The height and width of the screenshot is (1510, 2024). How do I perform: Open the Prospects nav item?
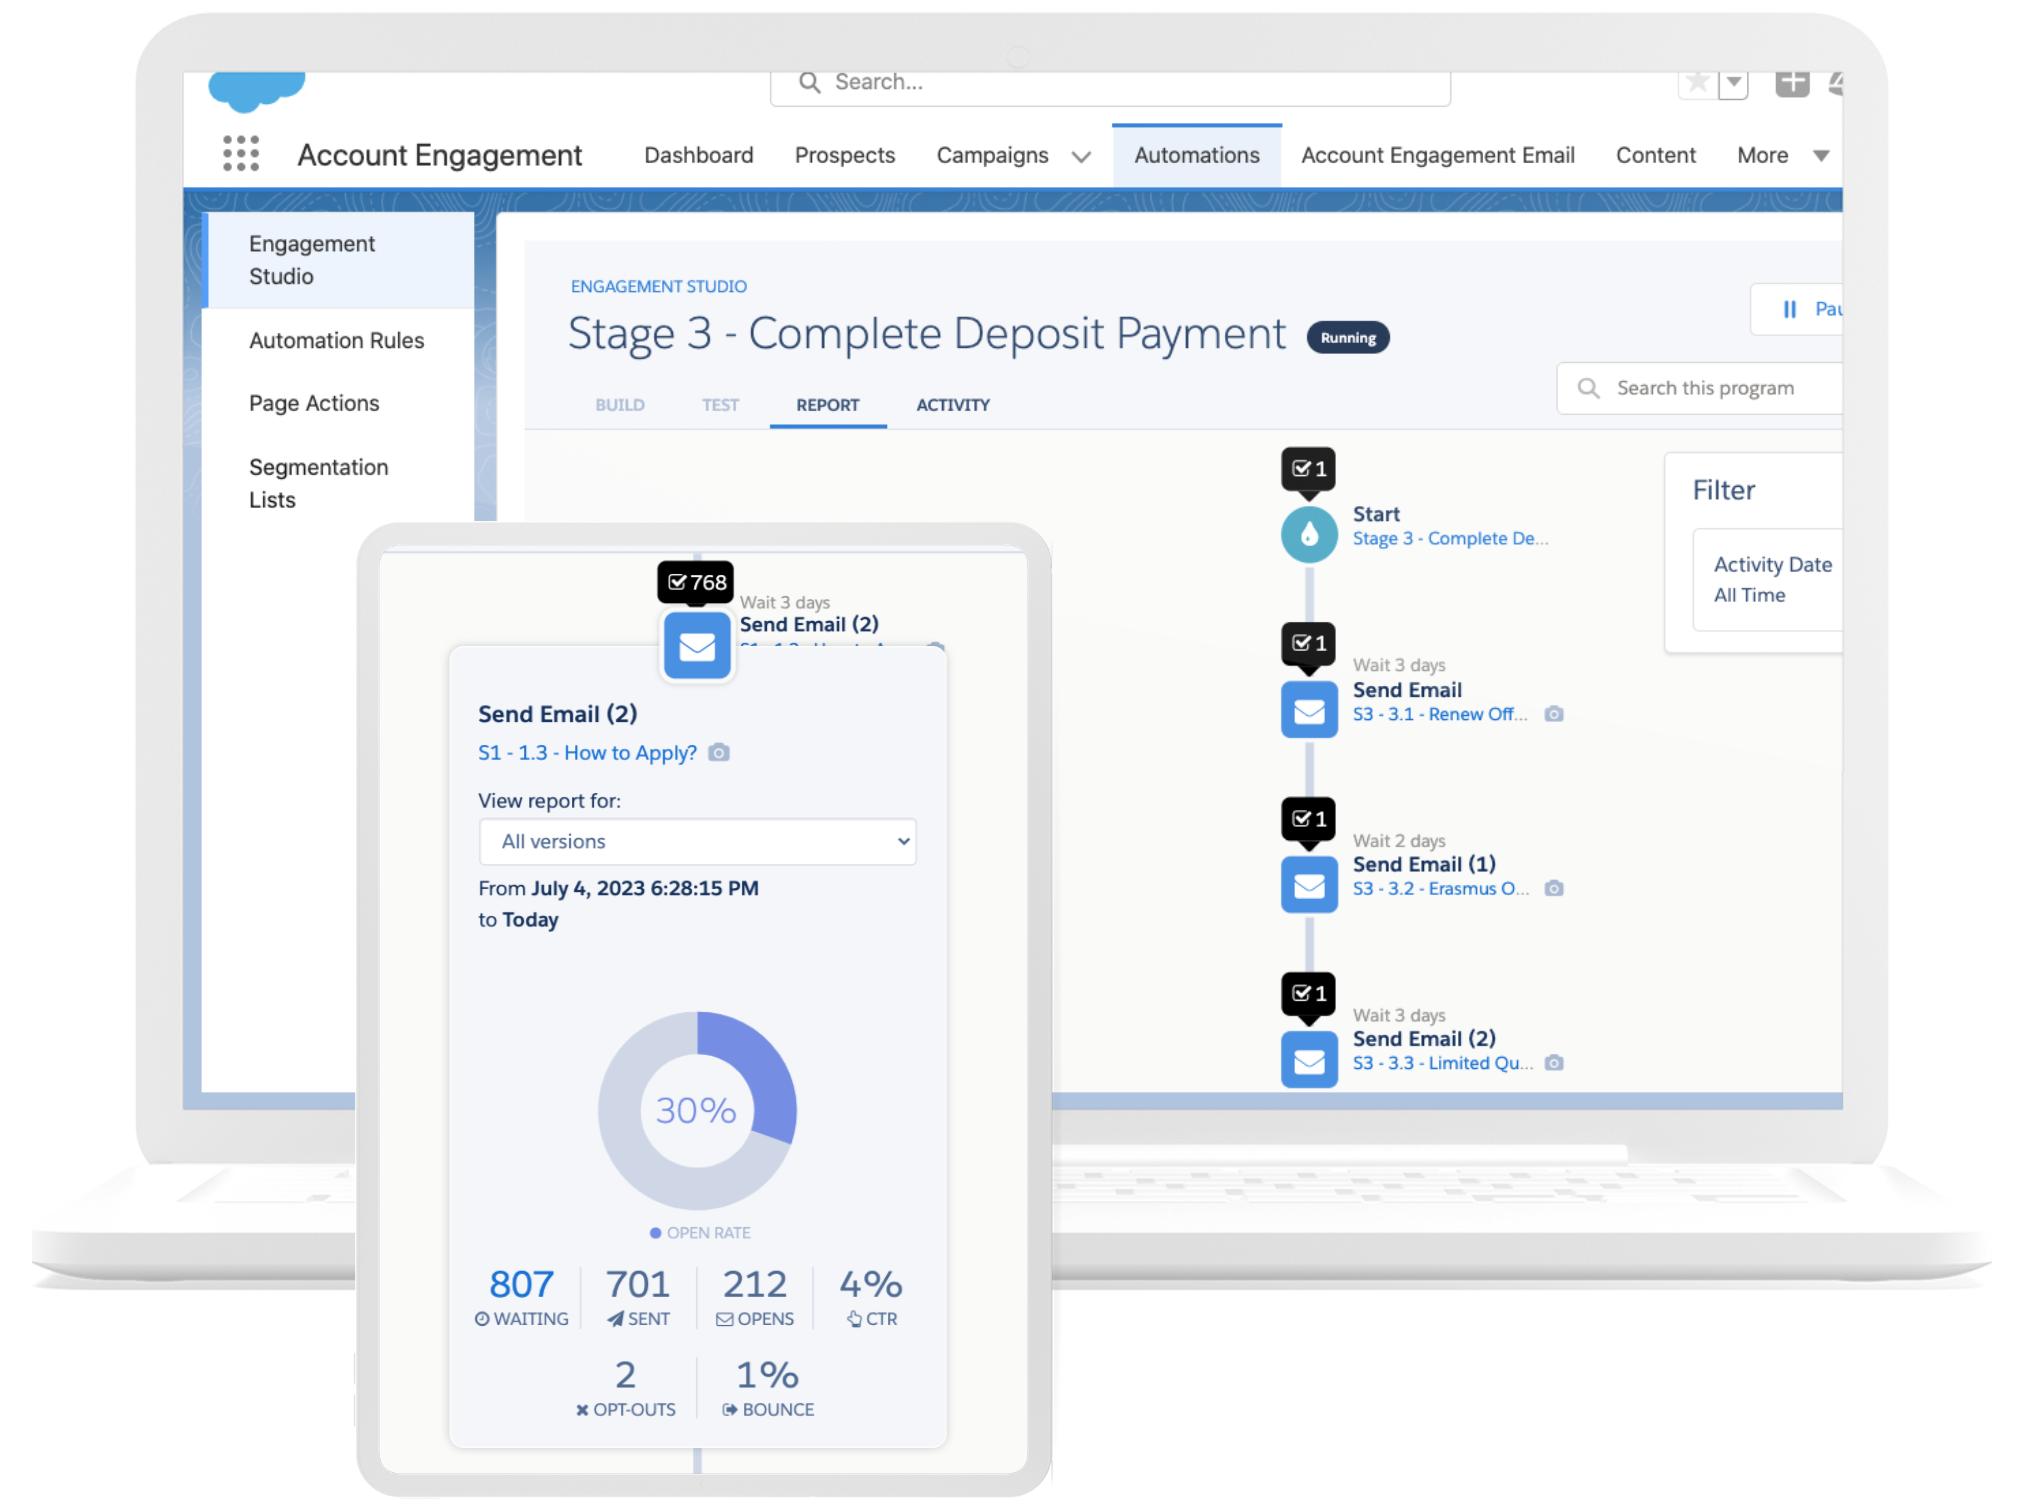[844, 155]
